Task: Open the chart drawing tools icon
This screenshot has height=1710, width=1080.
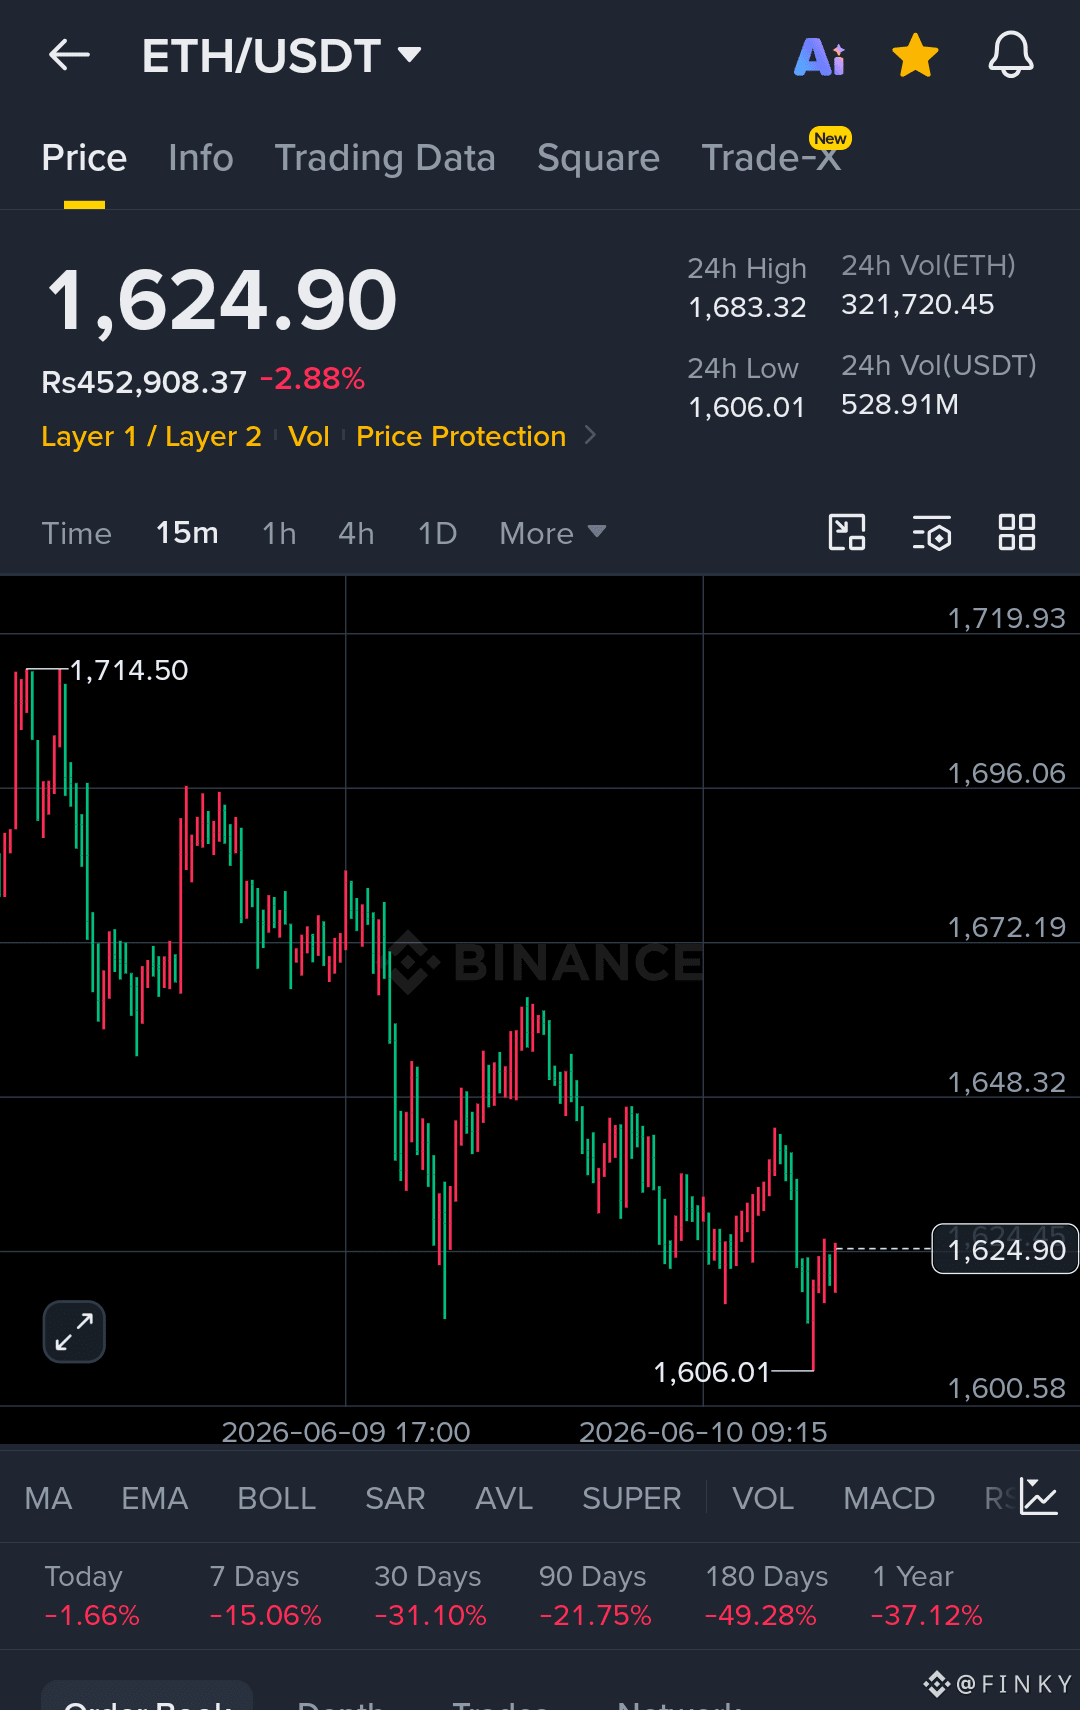Action: point(847,532)
